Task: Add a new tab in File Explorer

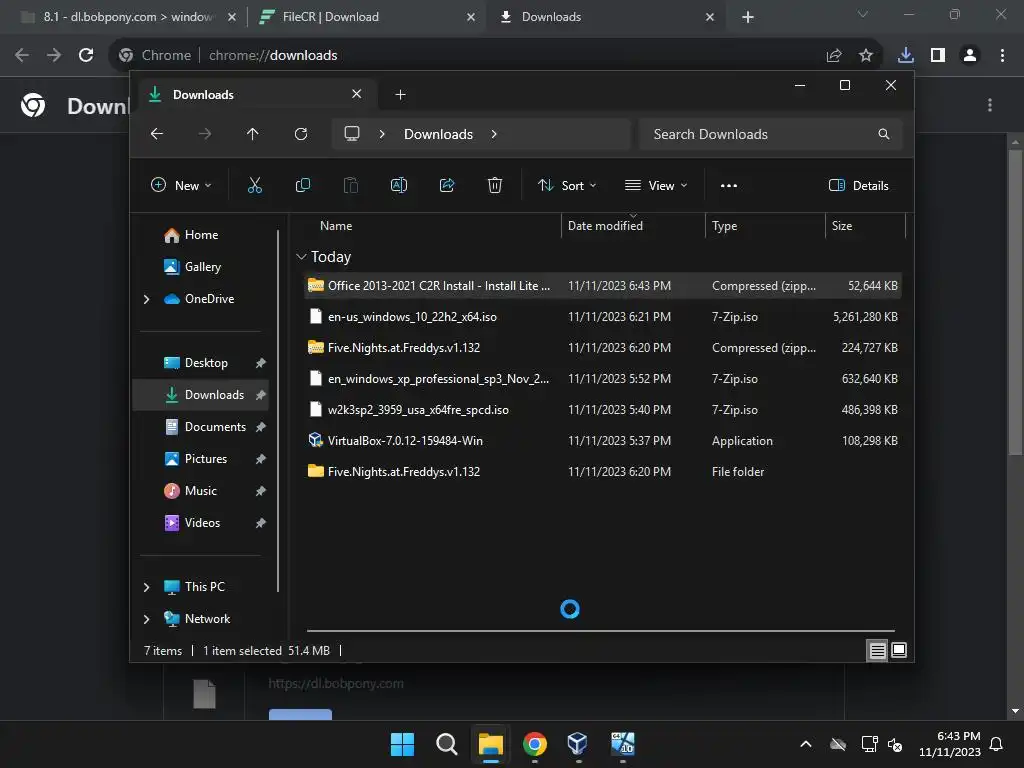Action: coord(400,95)
